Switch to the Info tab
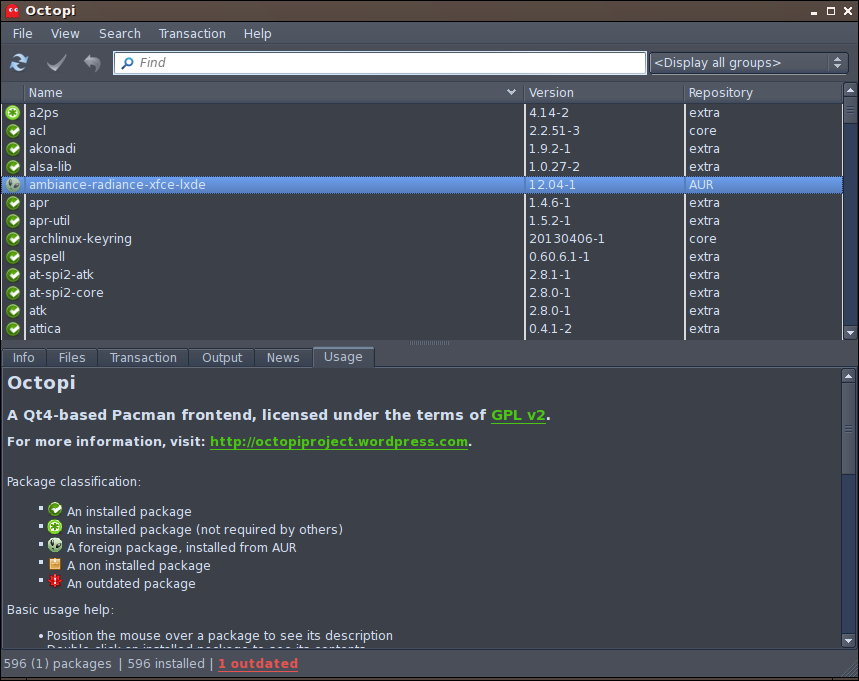This screenshot has width=859, height=681. (24, 358)
